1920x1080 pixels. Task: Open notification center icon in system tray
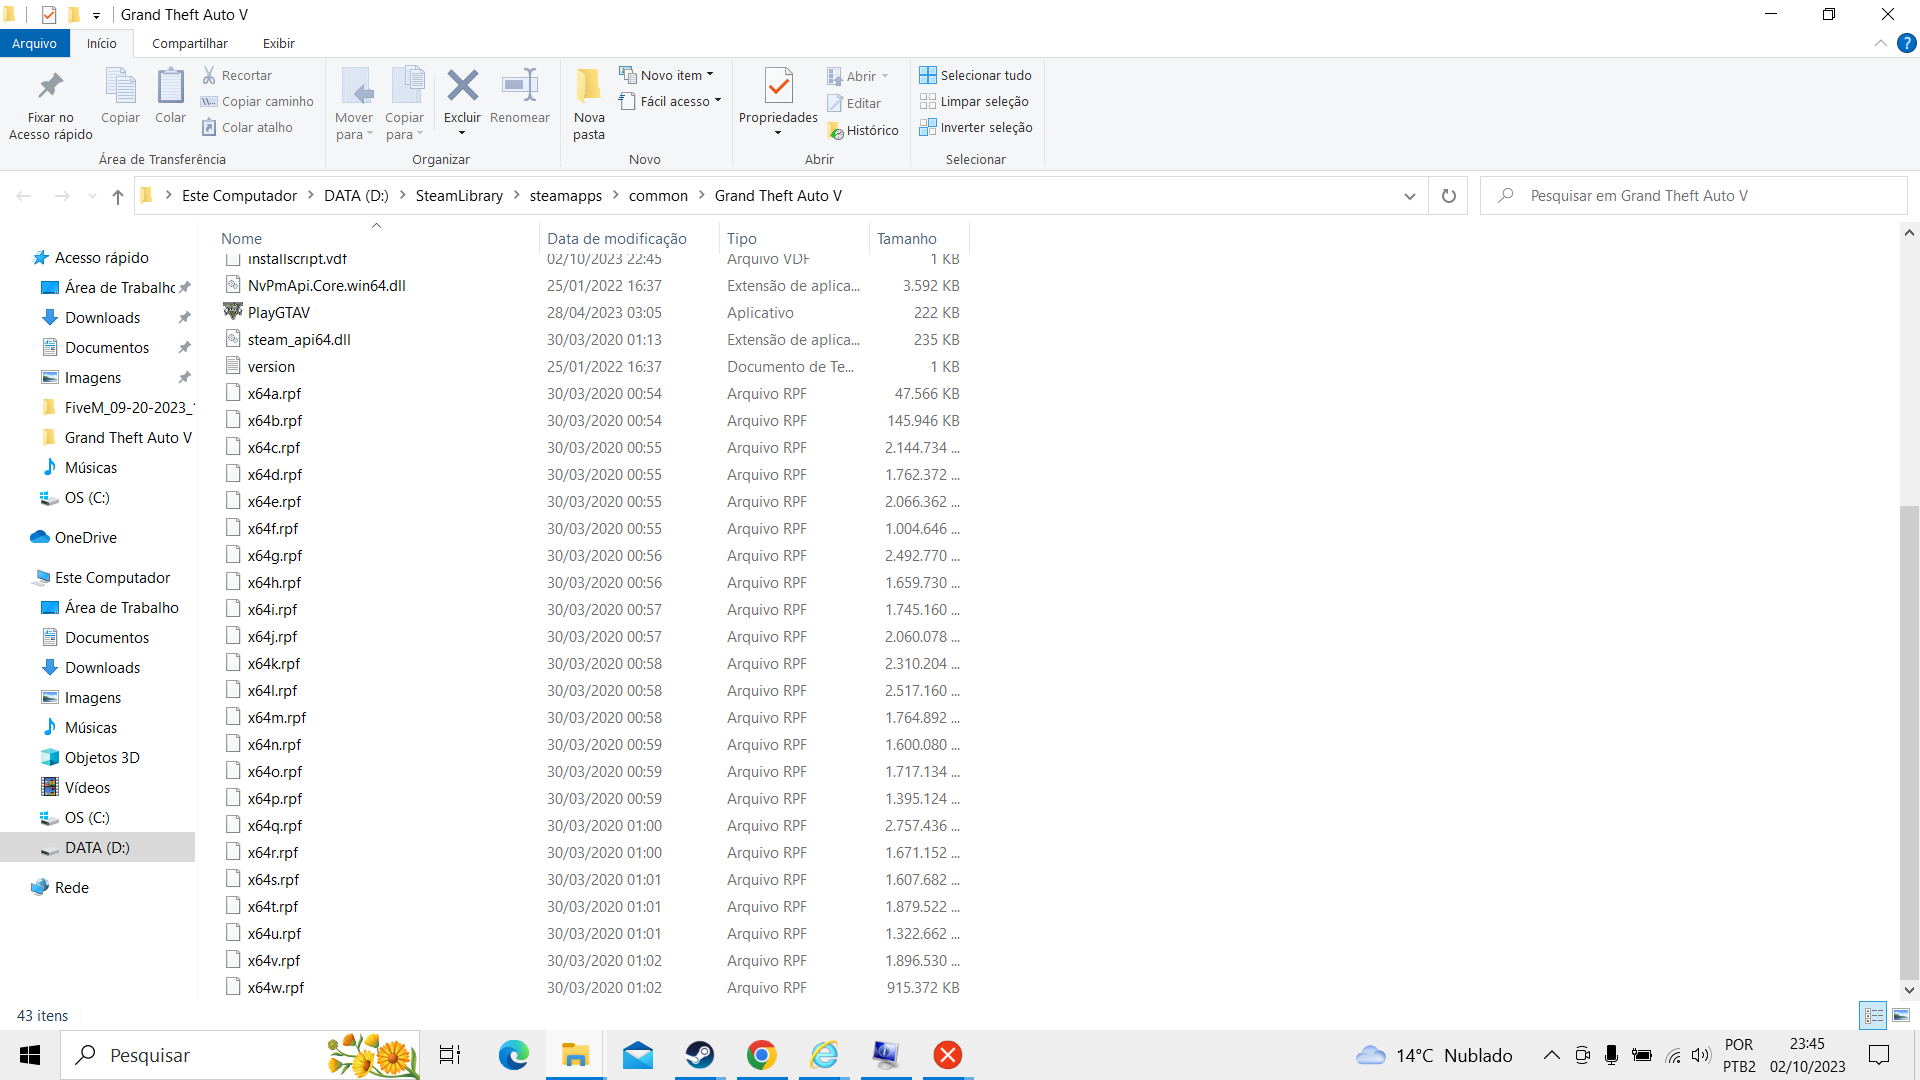(x=1879, y=1055)
